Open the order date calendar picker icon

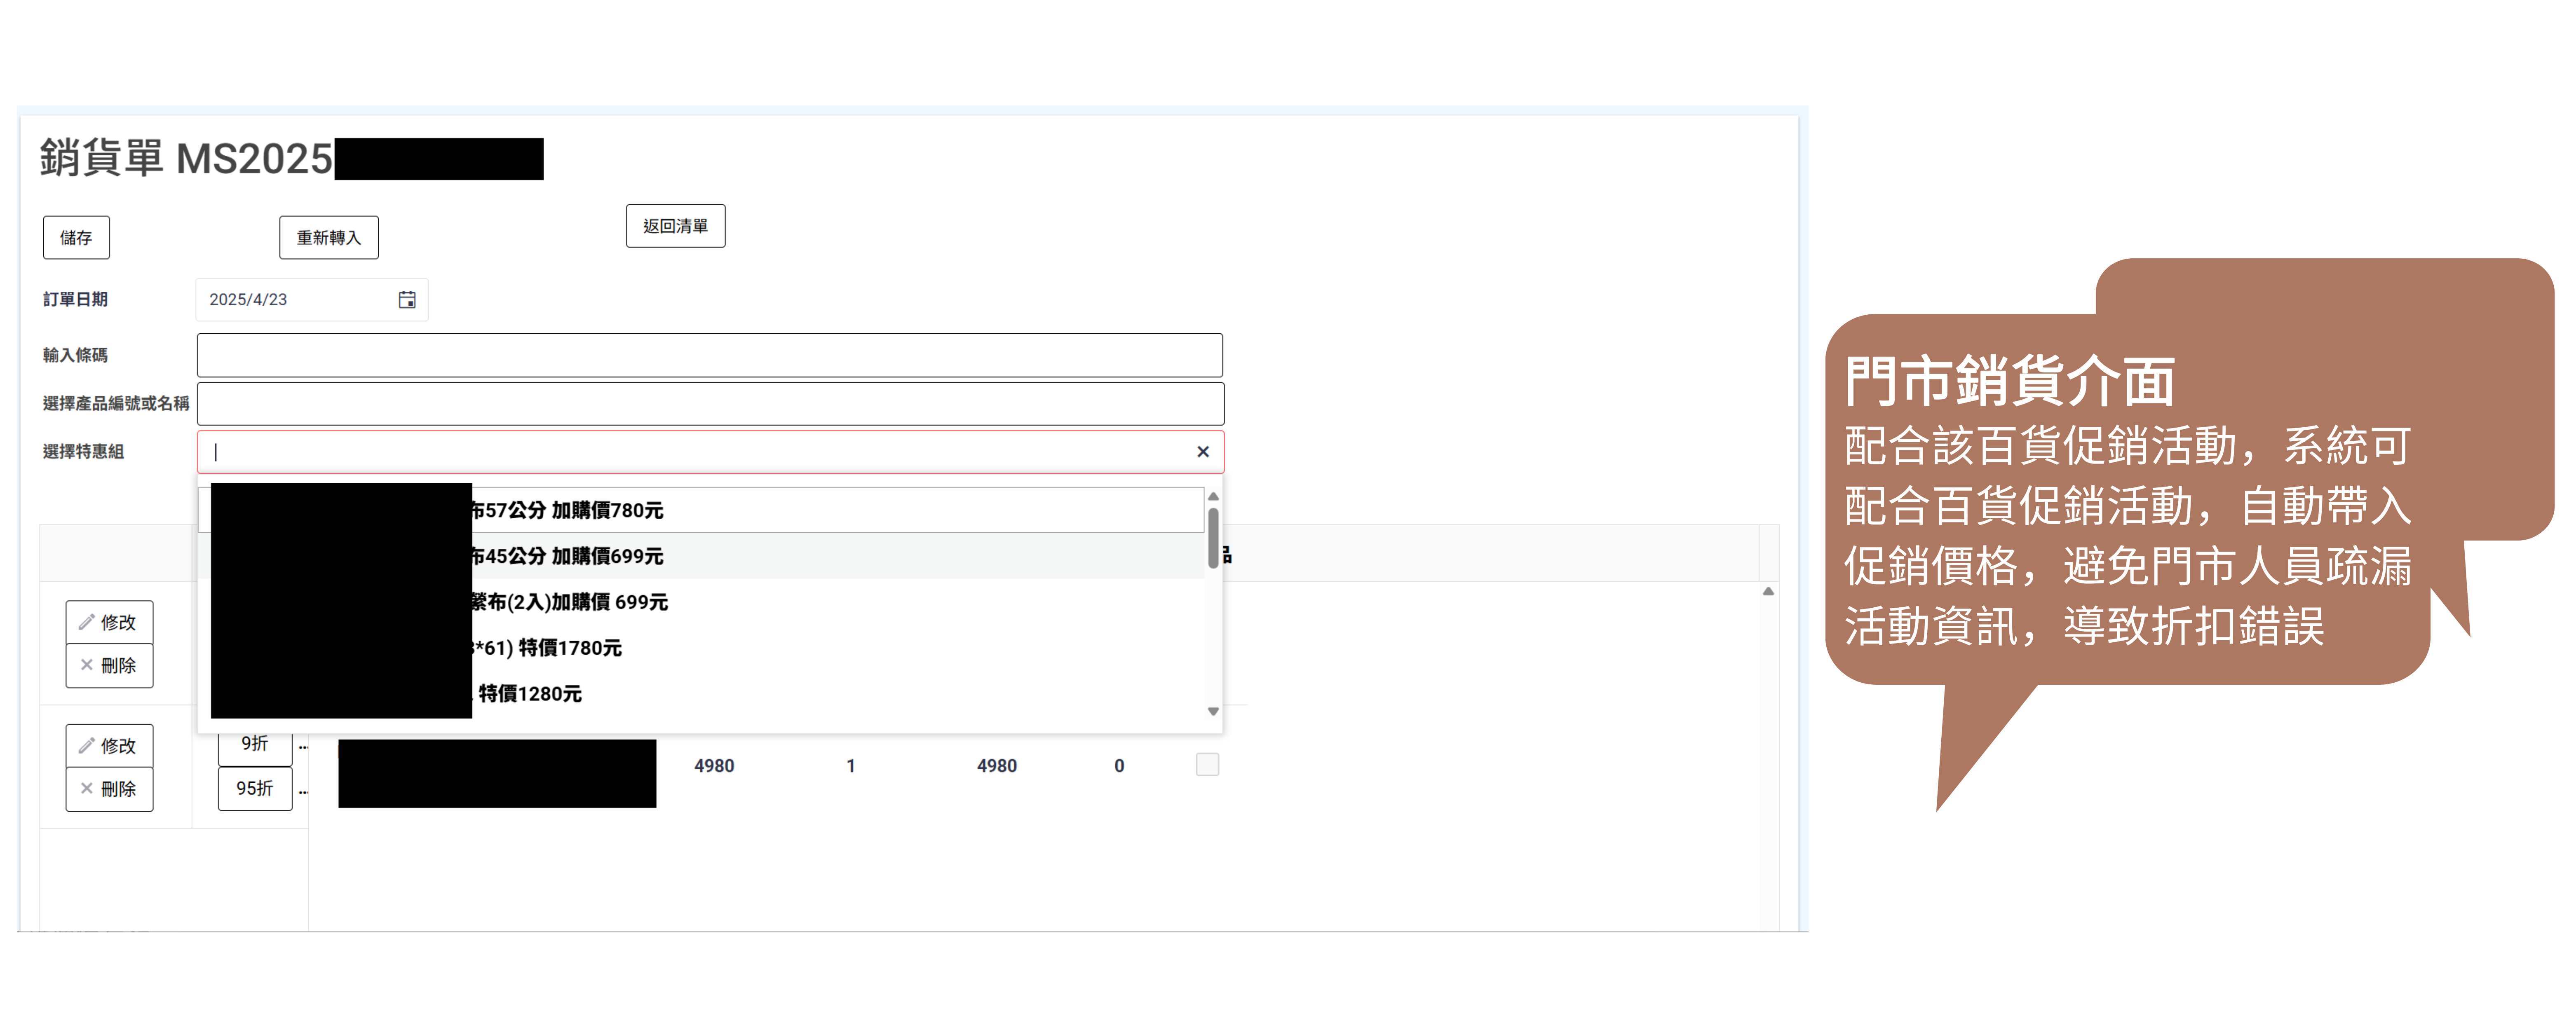[x=406, y=300]
